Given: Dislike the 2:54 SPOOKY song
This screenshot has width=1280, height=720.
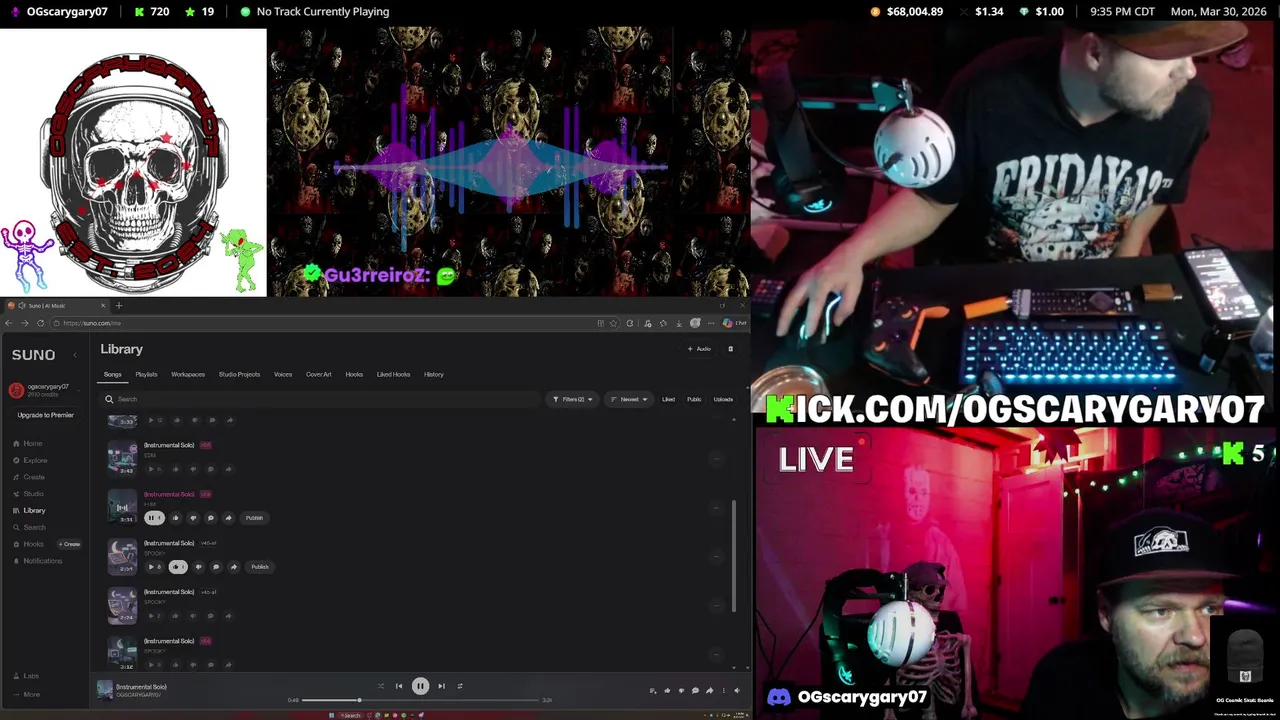Looking at the screenshot, I should click(198, 567).
